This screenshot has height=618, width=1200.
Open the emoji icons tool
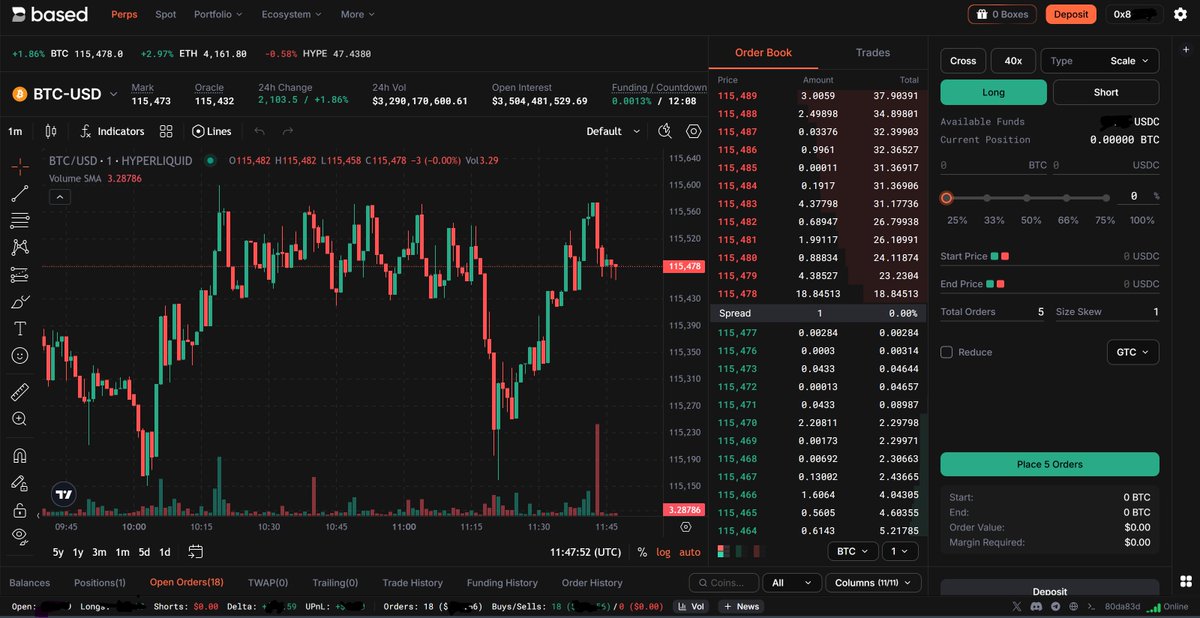[x=20, y=355]
